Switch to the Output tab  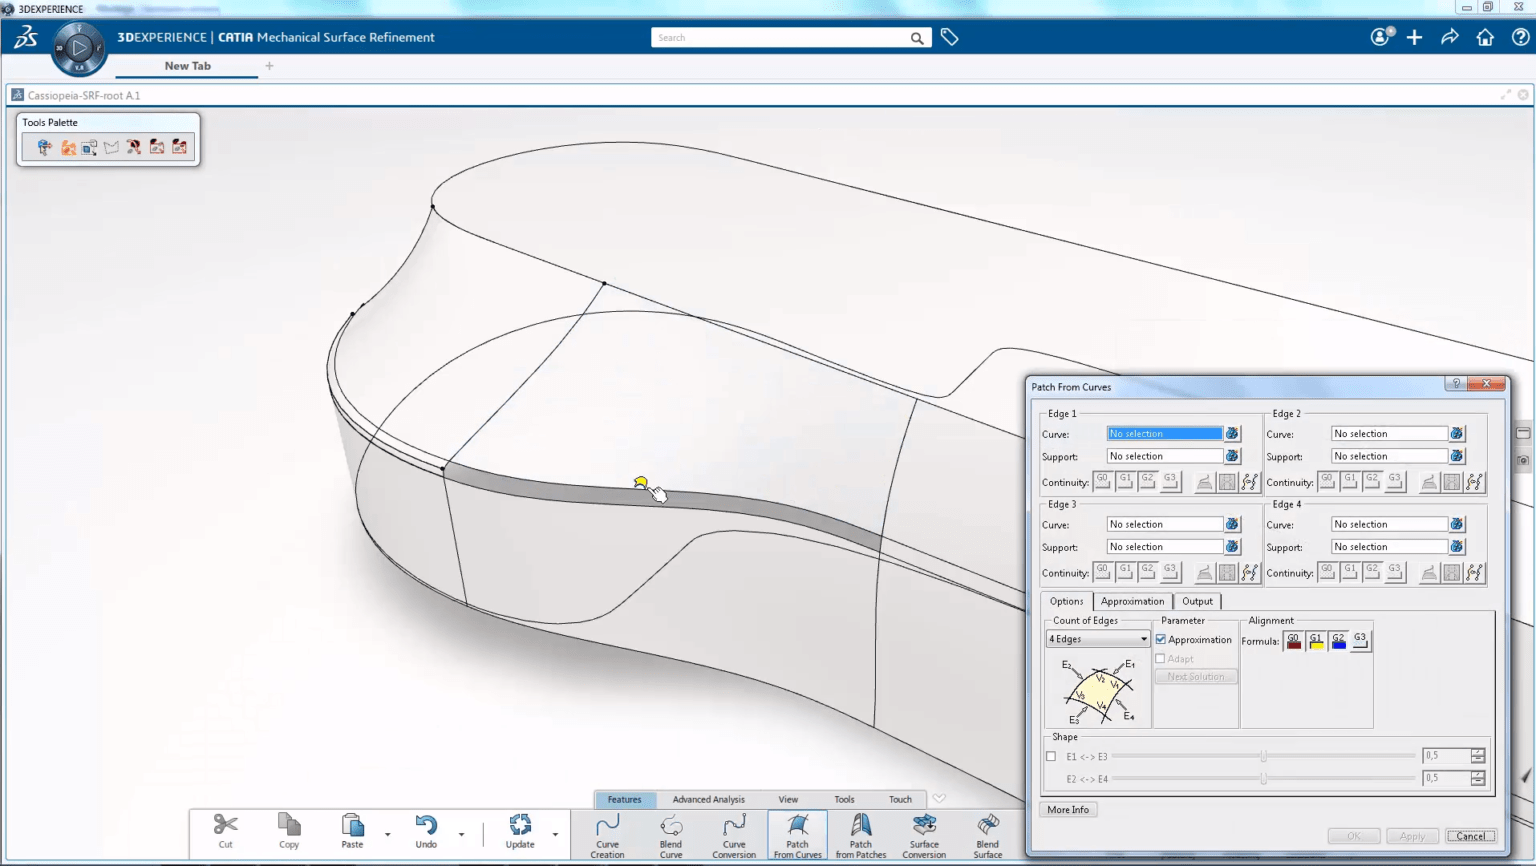[1197, 601]
